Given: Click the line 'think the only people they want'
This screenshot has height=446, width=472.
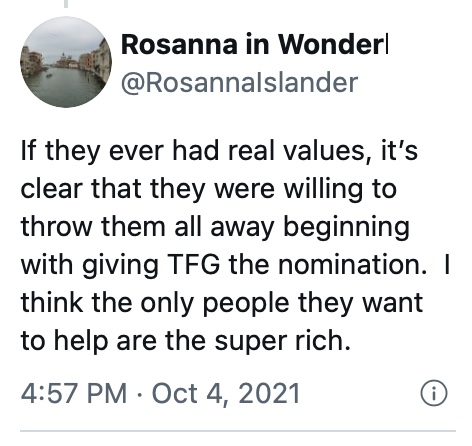Looking at the screenshot, I should coord(222,303).
